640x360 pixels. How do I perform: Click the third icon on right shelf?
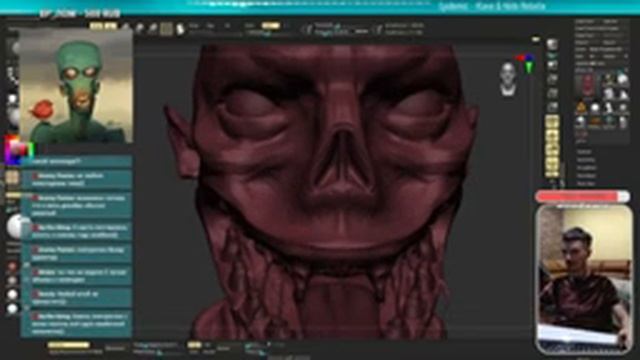click(552, 65)
